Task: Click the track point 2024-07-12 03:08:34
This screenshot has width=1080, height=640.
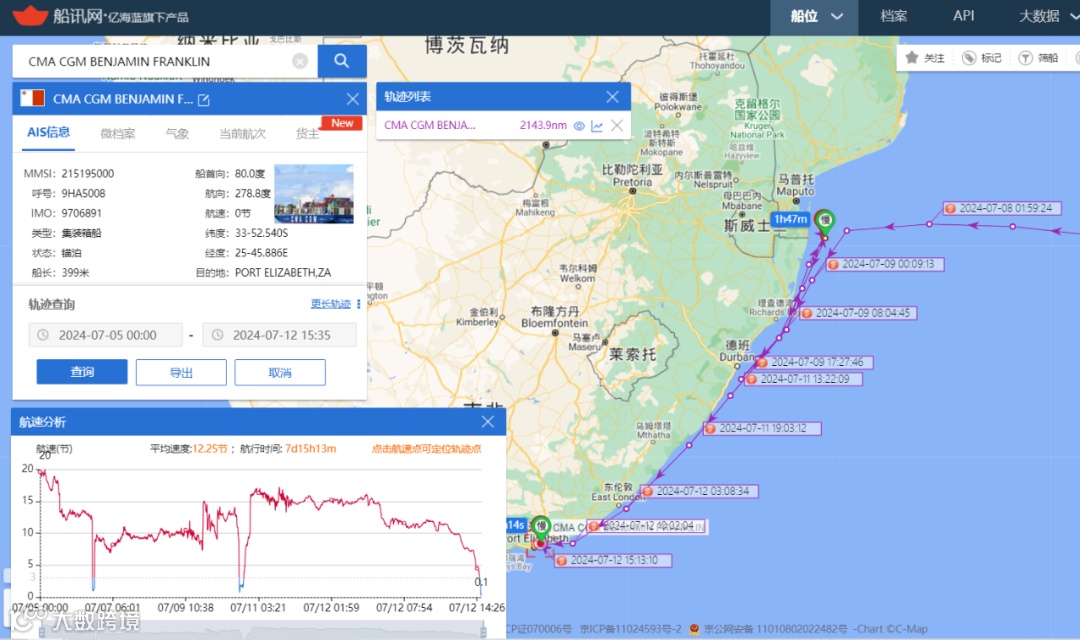Action: pos(698,491)
